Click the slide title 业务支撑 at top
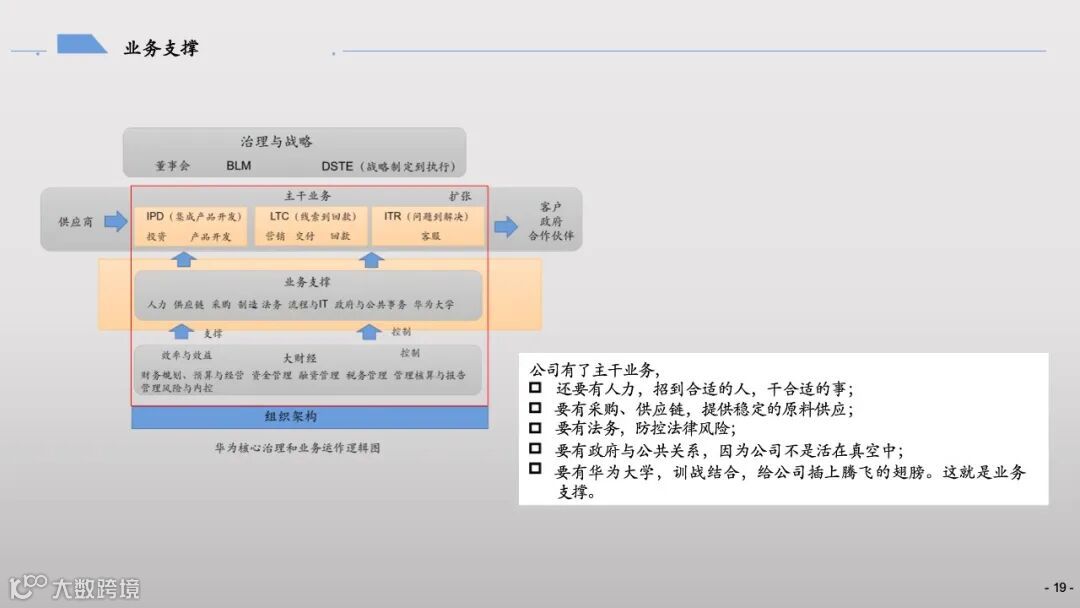 (x=160, y=48)
